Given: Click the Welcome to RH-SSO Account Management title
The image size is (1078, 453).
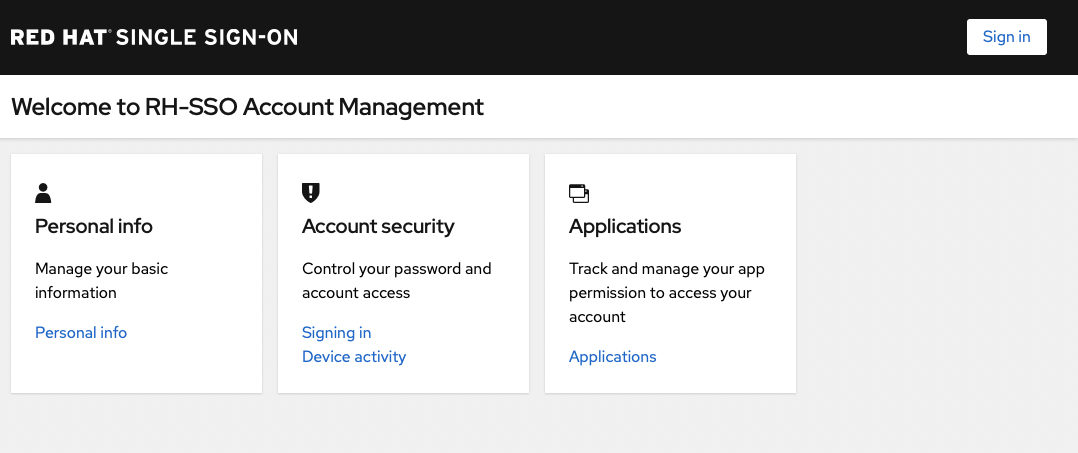Looking at the screenshot, I should 247,107.
